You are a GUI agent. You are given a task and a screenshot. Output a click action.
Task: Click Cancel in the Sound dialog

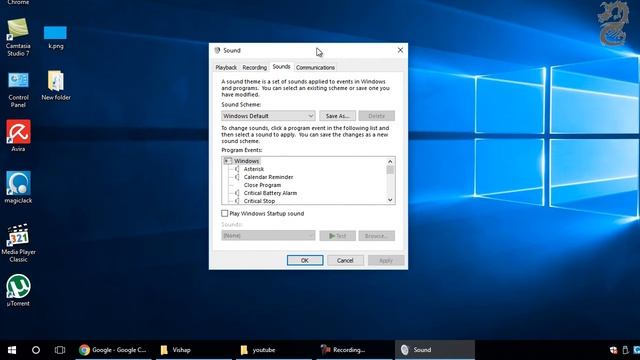345,260
